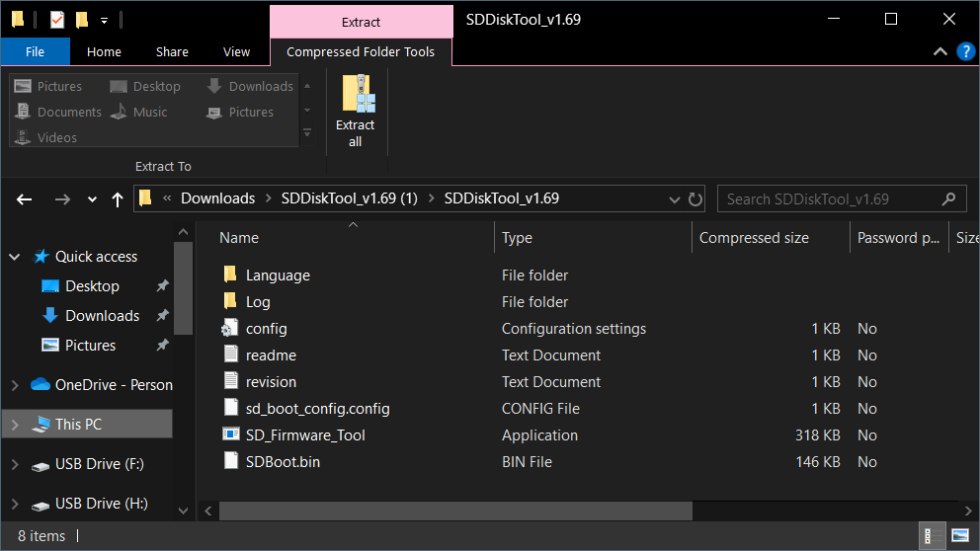Click the Up one level arrow

tap(117, 199)
